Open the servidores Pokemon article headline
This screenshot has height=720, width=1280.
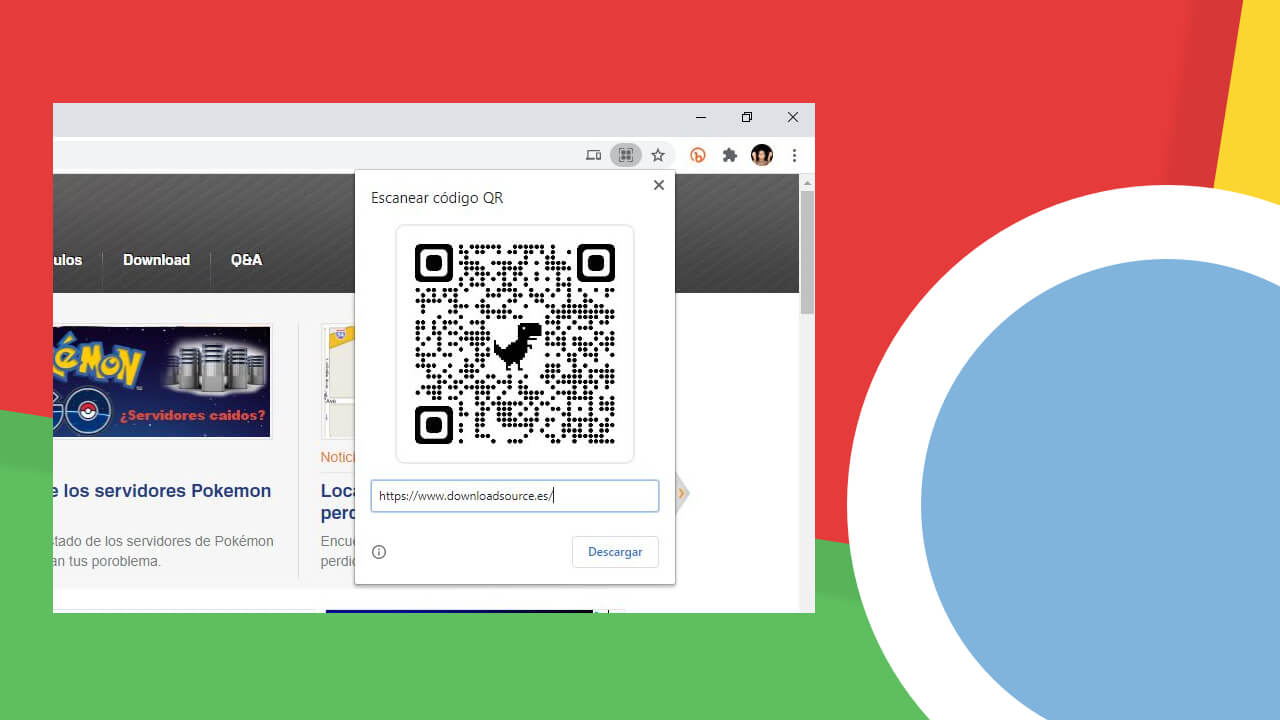click(163, 491)
